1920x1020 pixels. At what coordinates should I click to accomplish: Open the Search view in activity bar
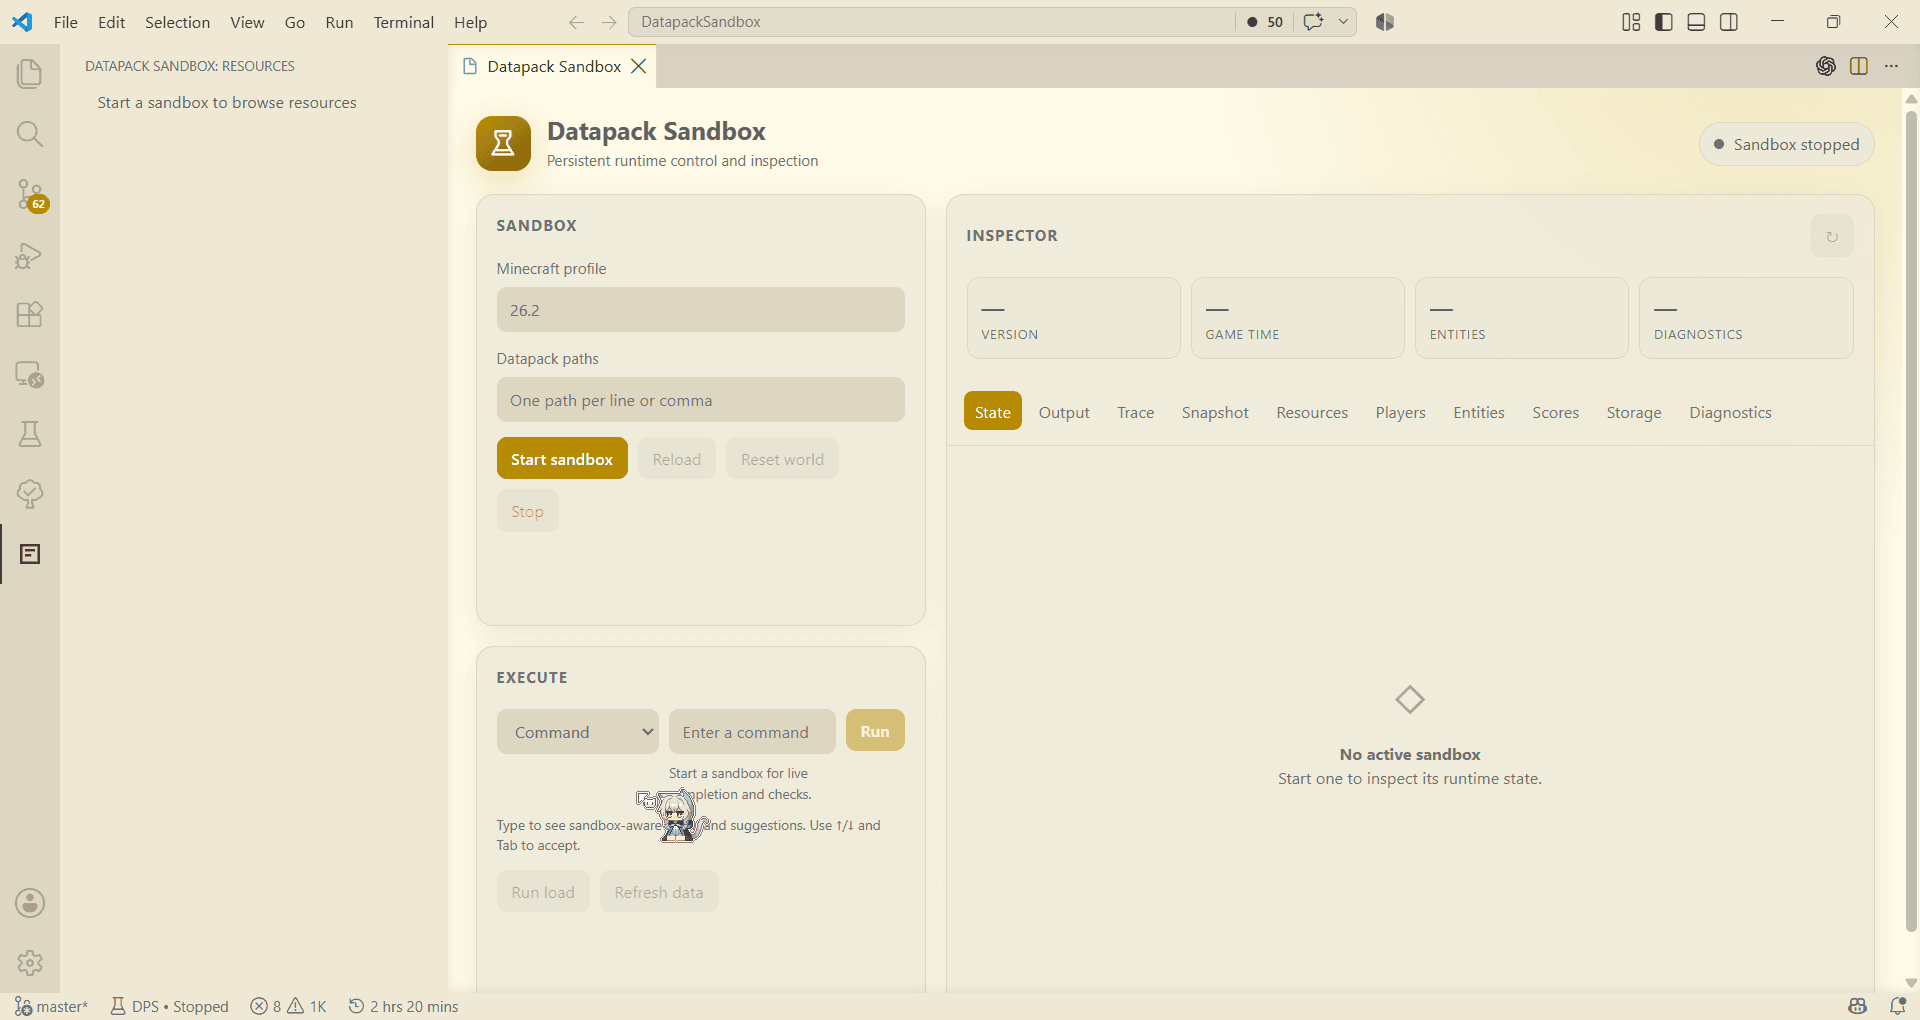tap(30, 134)
